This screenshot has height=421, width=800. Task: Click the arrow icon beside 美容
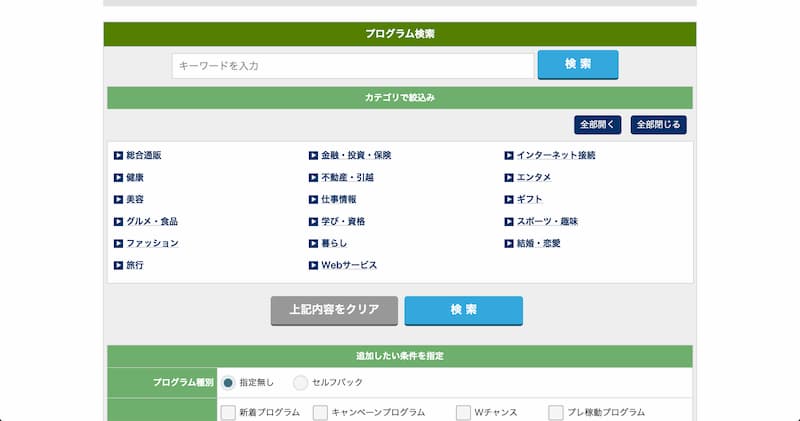click(118, 200)
